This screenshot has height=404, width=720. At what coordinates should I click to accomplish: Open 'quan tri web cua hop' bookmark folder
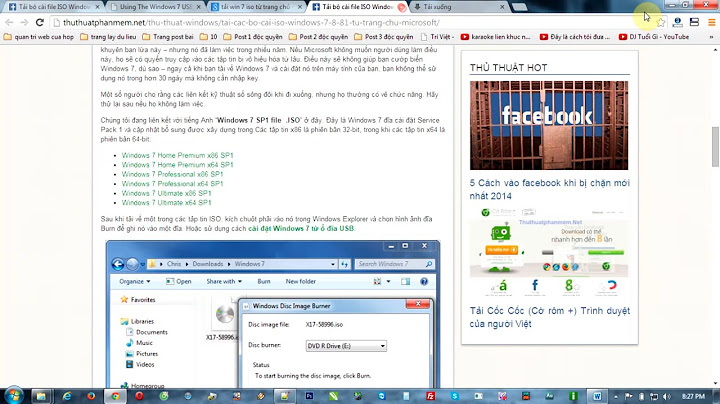(39, 37)
